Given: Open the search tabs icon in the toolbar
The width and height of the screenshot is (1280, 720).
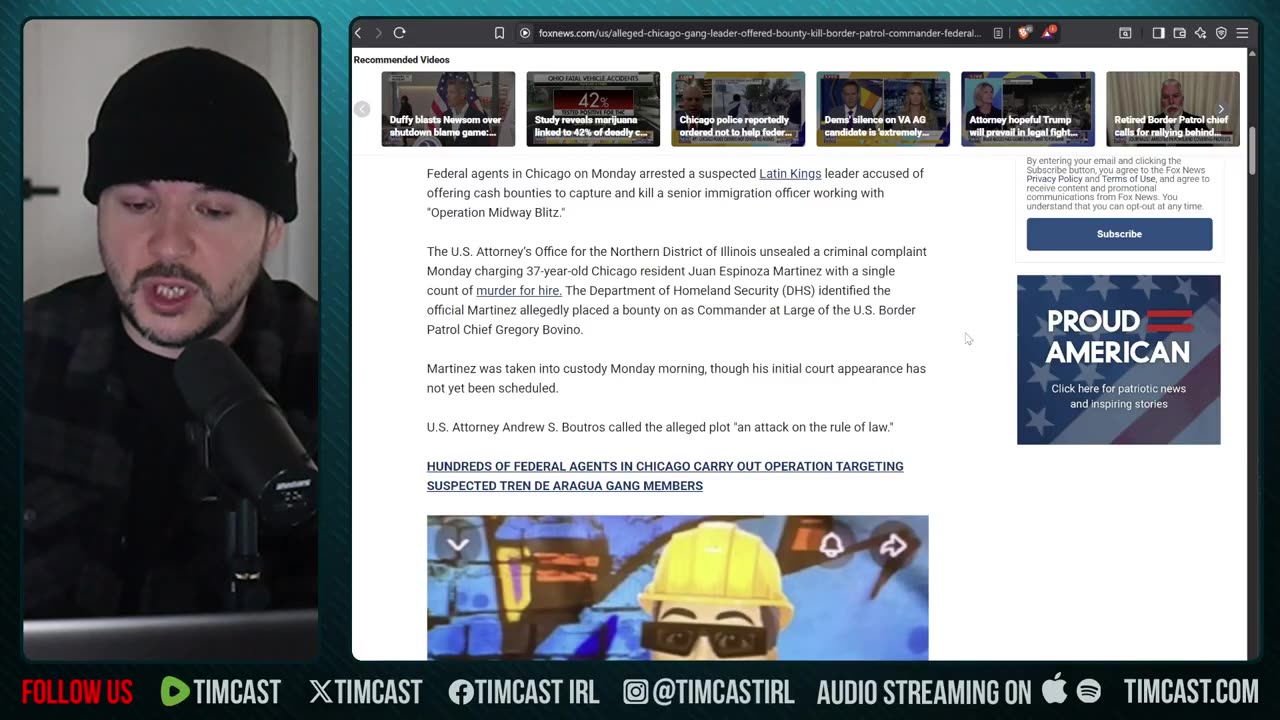Looking at the screenshot, I should (x=1125, y=33).
